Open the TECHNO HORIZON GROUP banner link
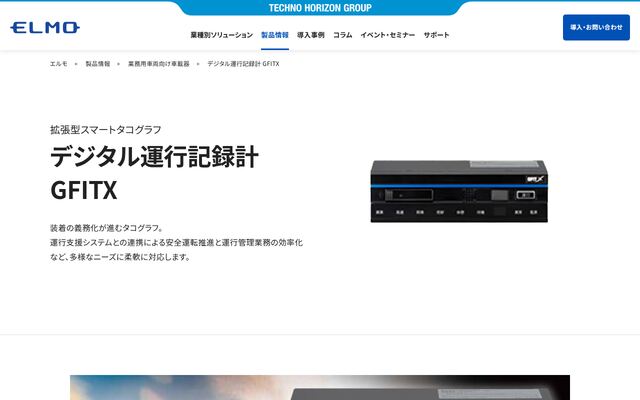This screenshot has width=640, height=400. point(320,8)
